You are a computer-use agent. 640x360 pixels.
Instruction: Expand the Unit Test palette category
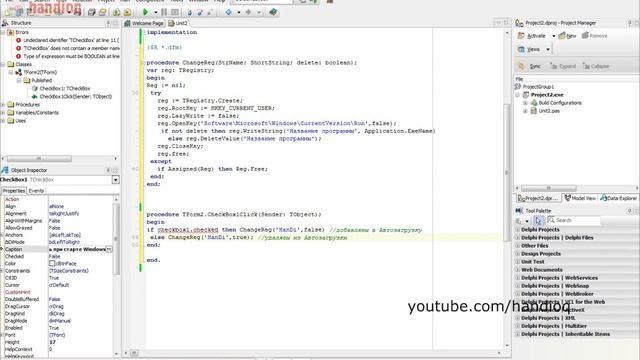pyautogui.click(x=518, y=262)
